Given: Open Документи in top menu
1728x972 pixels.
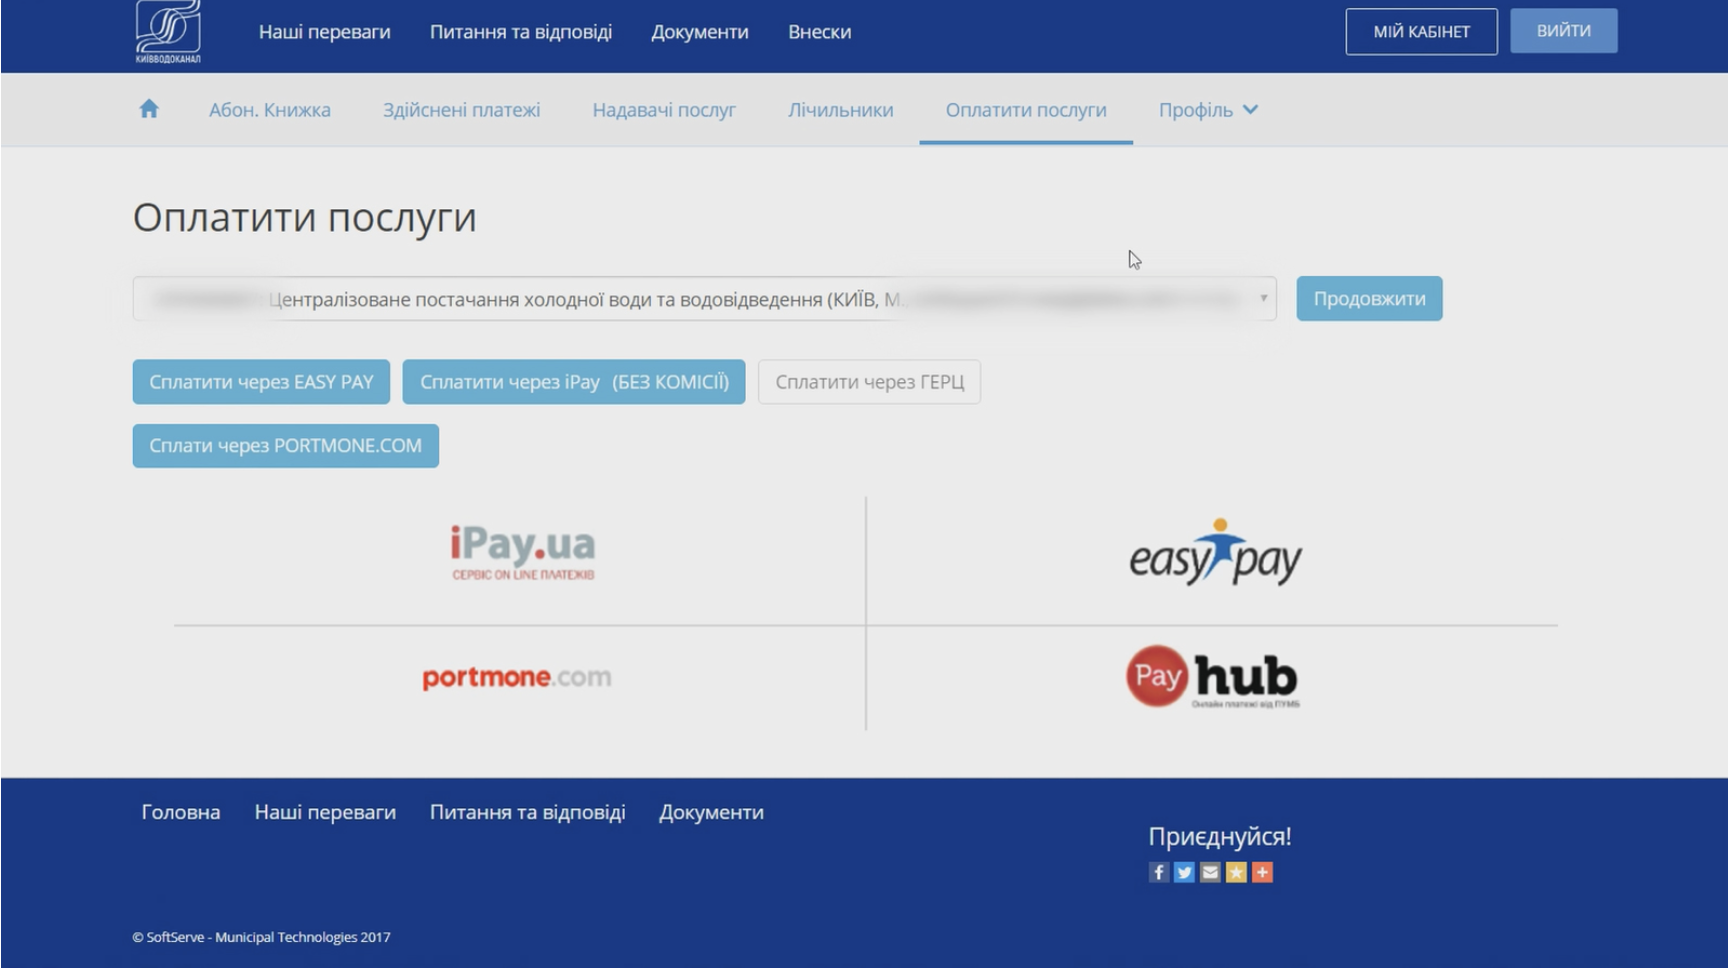Looking at the screenshot, I should pos(699,32).
